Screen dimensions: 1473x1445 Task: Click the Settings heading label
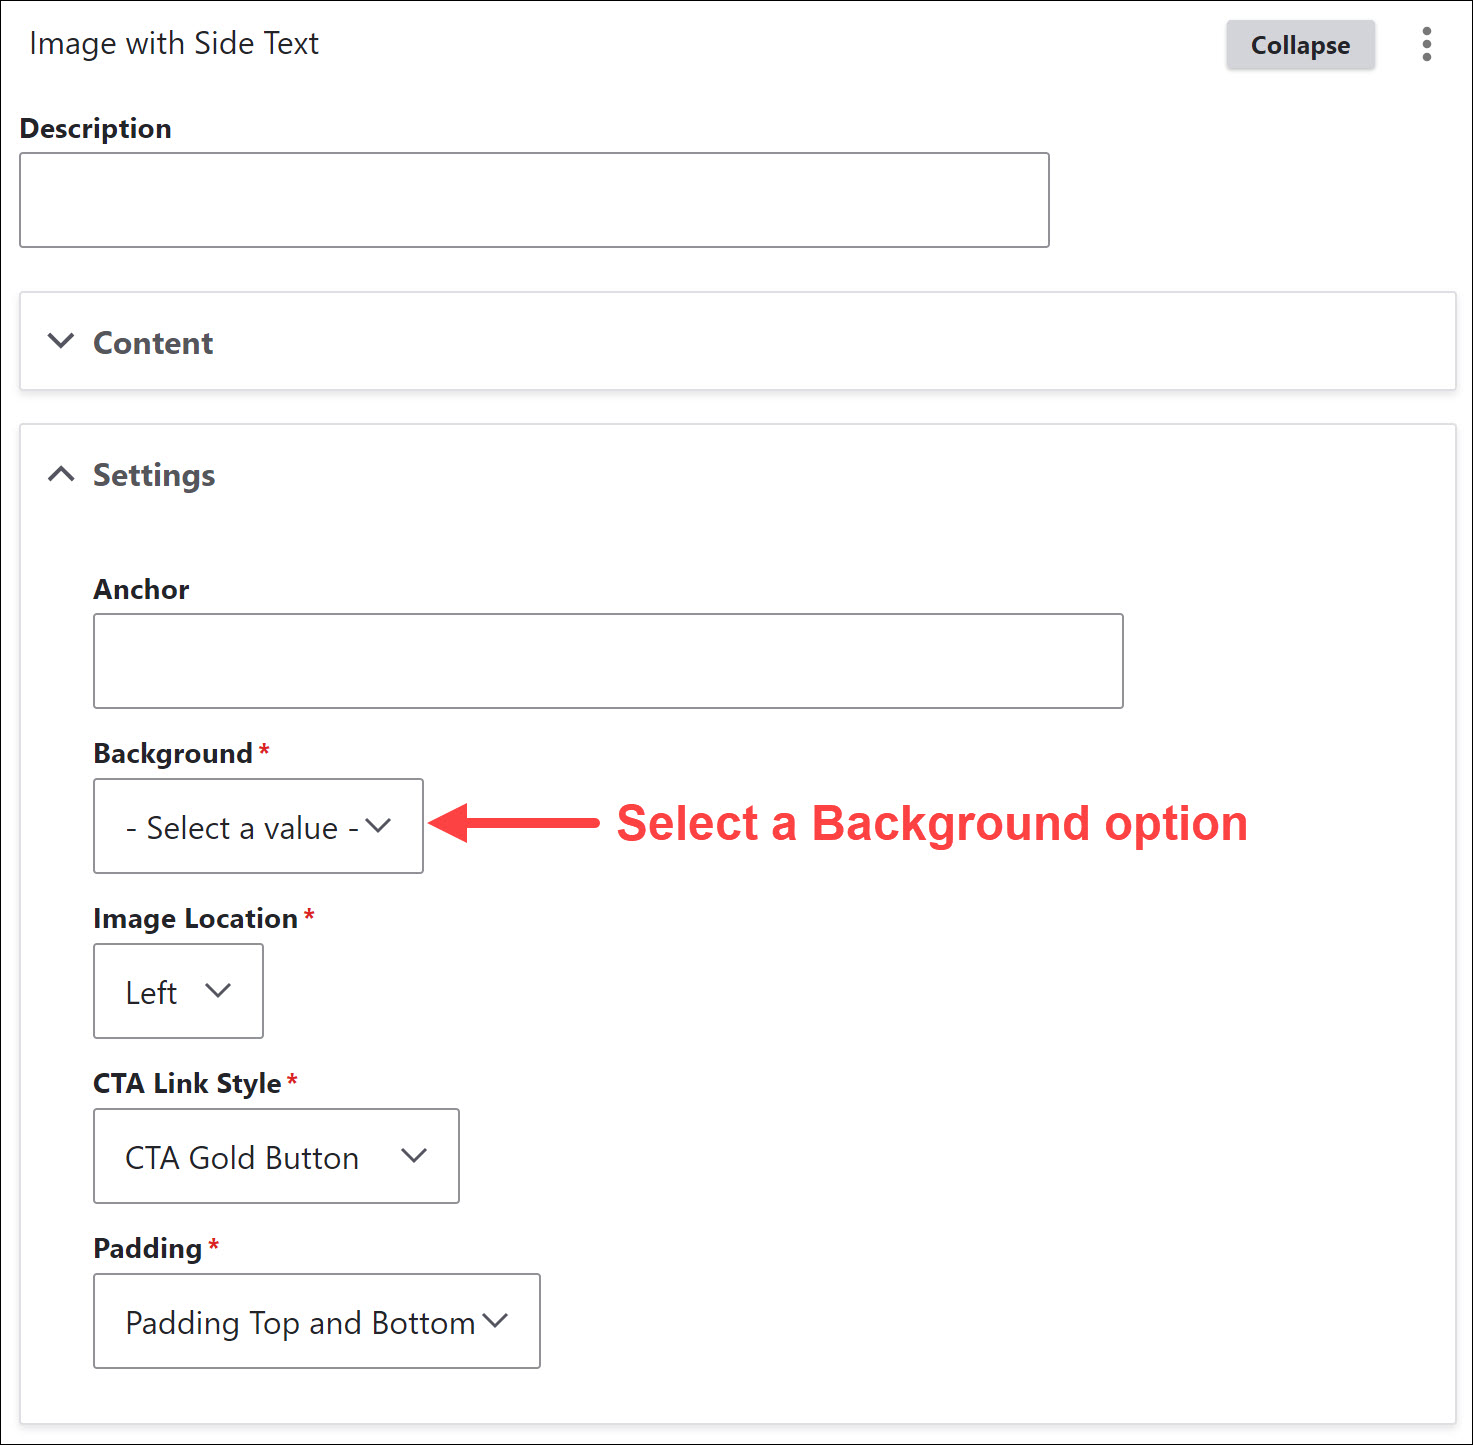coord(155,475)
